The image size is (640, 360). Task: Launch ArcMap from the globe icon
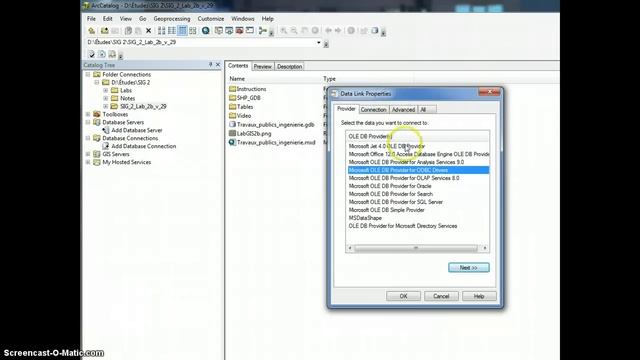click(206, 31)
